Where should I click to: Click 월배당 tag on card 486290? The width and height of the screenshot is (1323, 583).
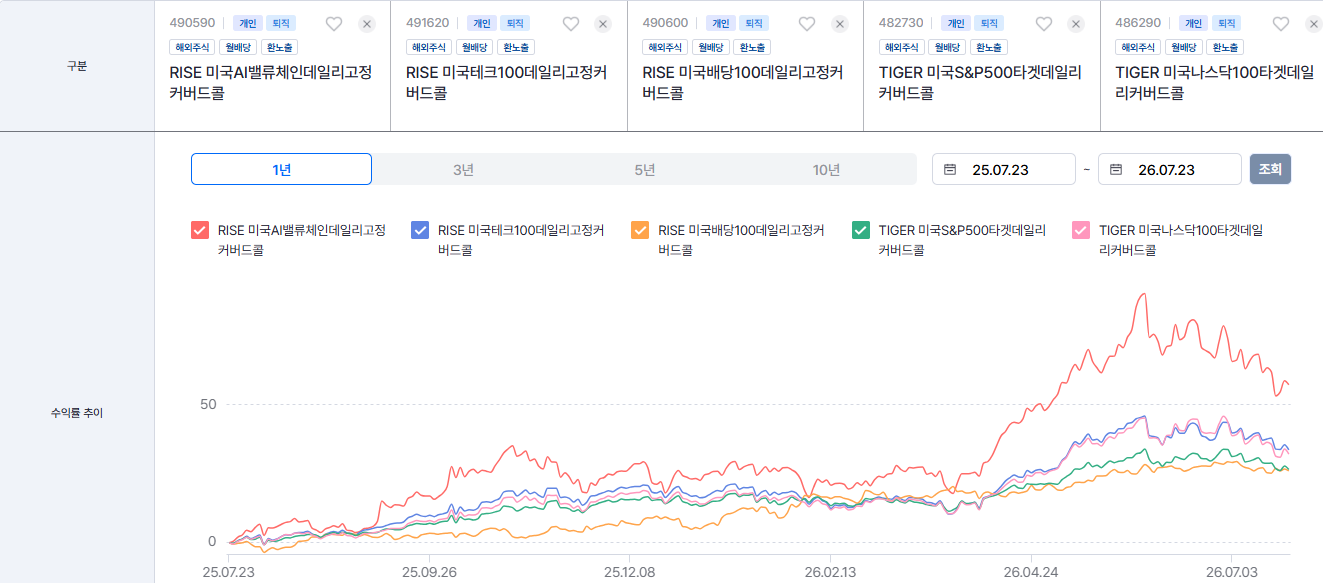click(x=1184, y=47)
